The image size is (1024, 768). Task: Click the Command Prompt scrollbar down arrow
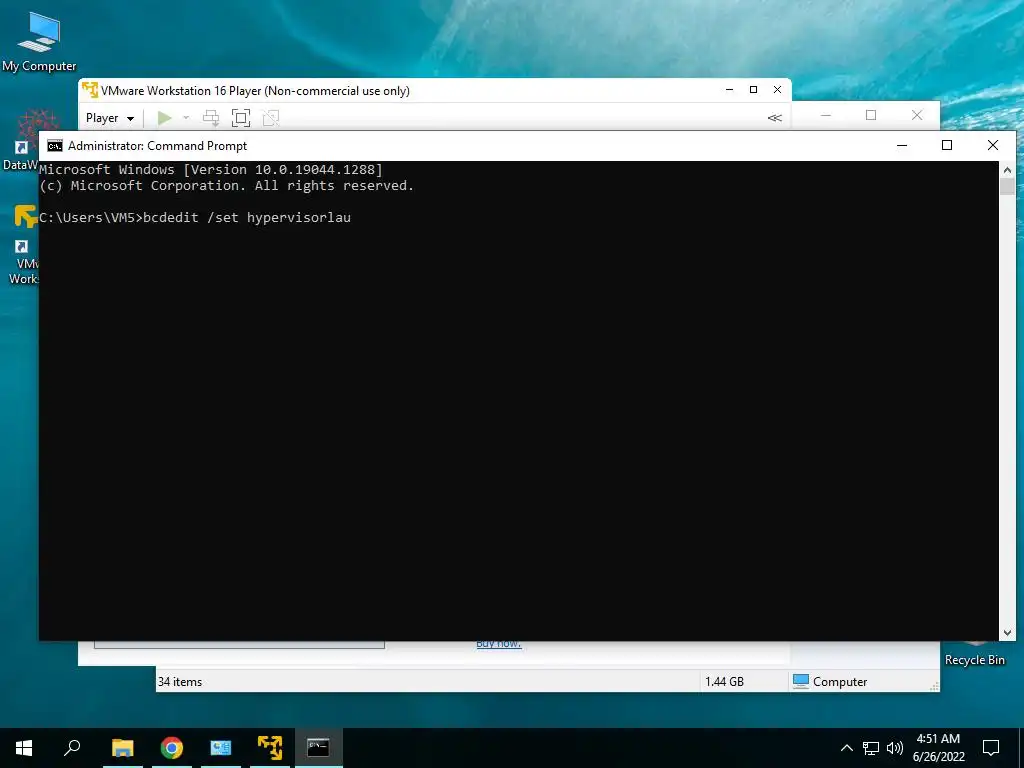1007,632
